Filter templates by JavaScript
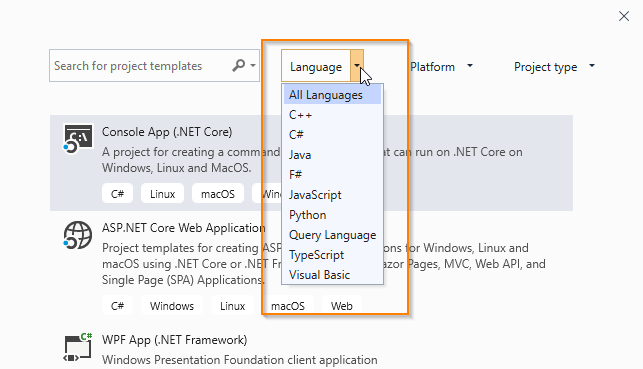Image resolution: width=643 pixels, height=369 pixels. [x=332, y=195]
